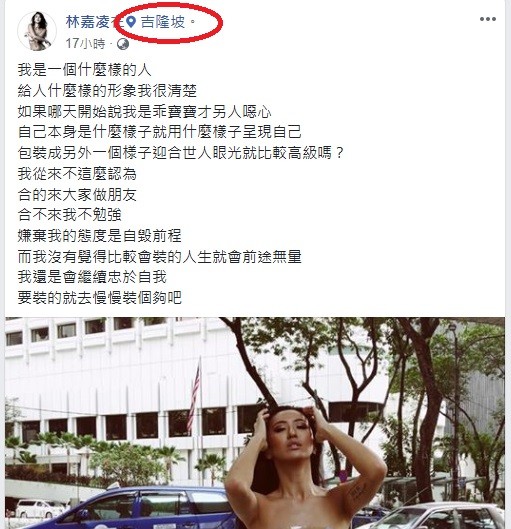The image size is (511, 529).
Task: Click the line 合的來大家做朋友
Action: point(77,195)
